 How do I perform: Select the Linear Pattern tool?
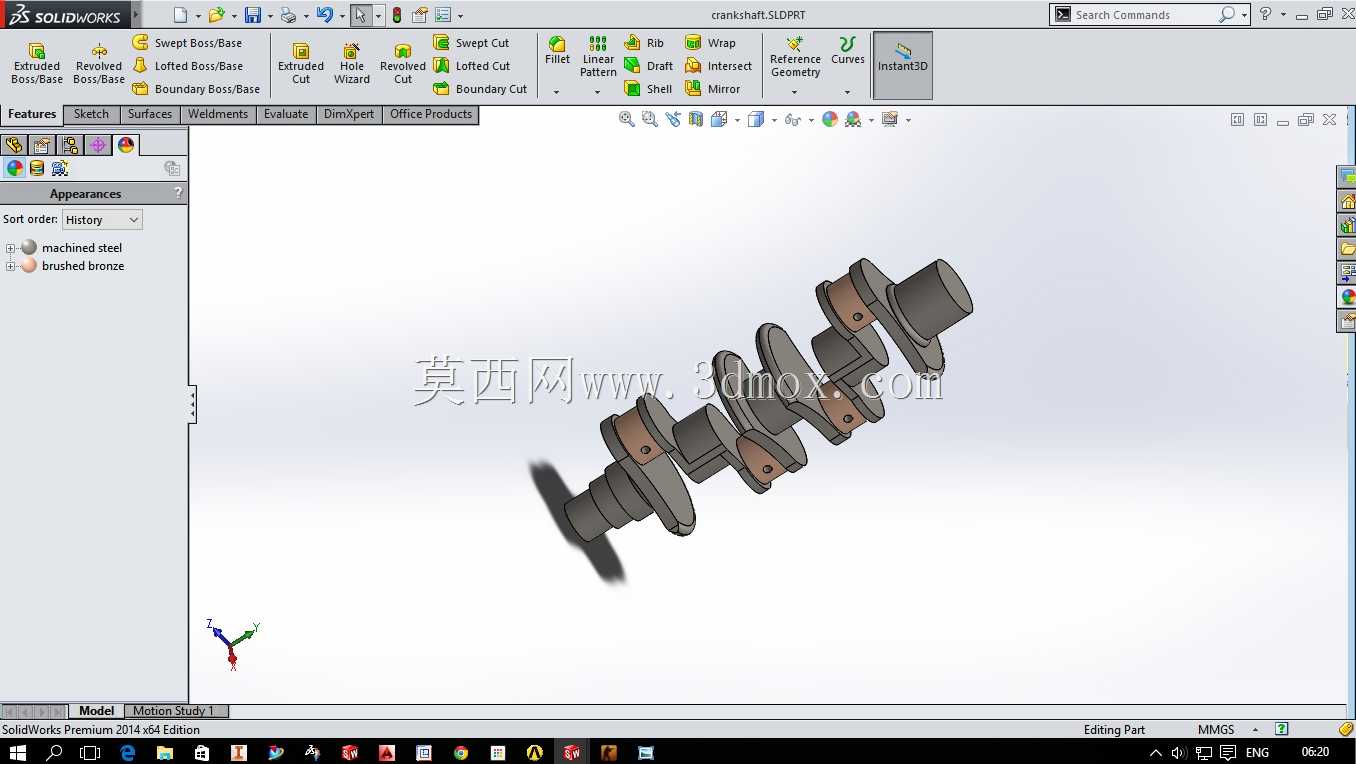click(598, 57)
